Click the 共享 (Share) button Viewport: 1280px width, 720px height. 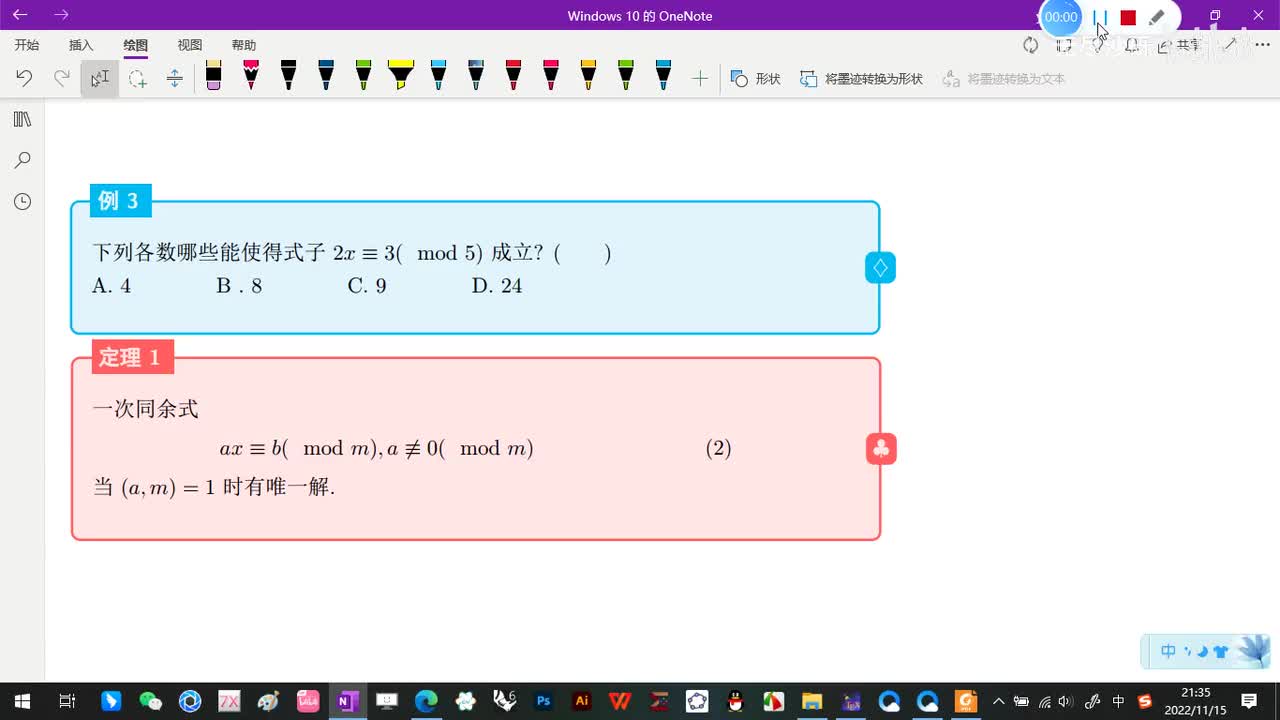(1180, 45)
